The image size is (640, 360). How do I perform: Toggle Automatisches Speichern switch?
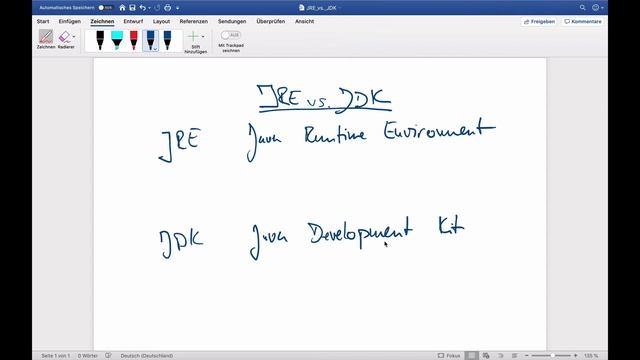pyautogui.click(x=105, y=7)
